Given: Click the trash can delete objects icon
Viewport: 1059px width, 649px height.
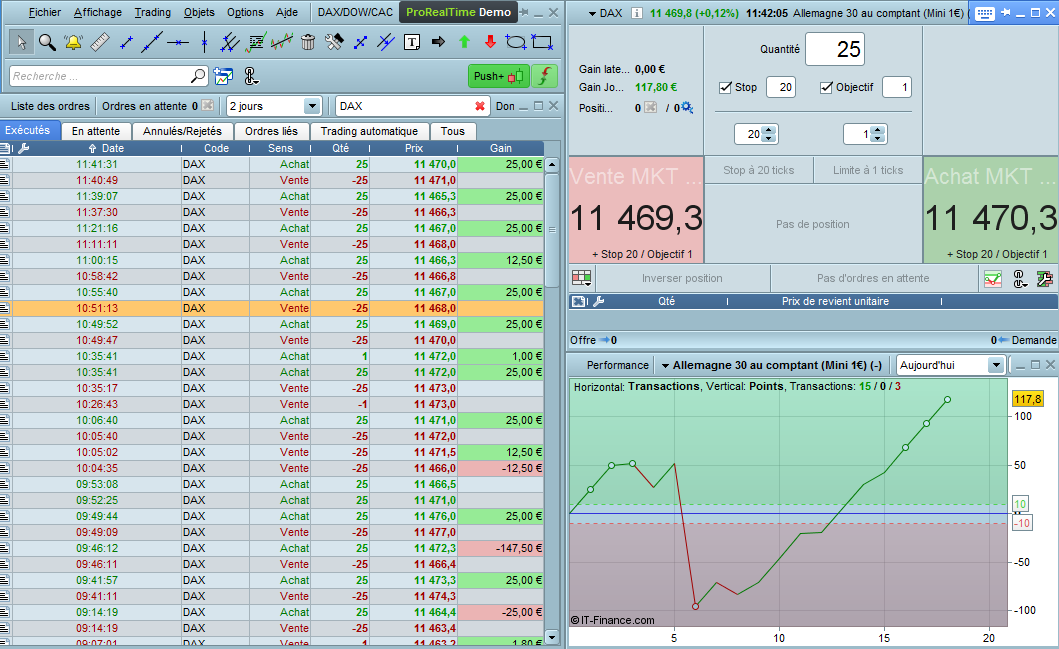Looking at the screenshot, I should click(308, 42).
